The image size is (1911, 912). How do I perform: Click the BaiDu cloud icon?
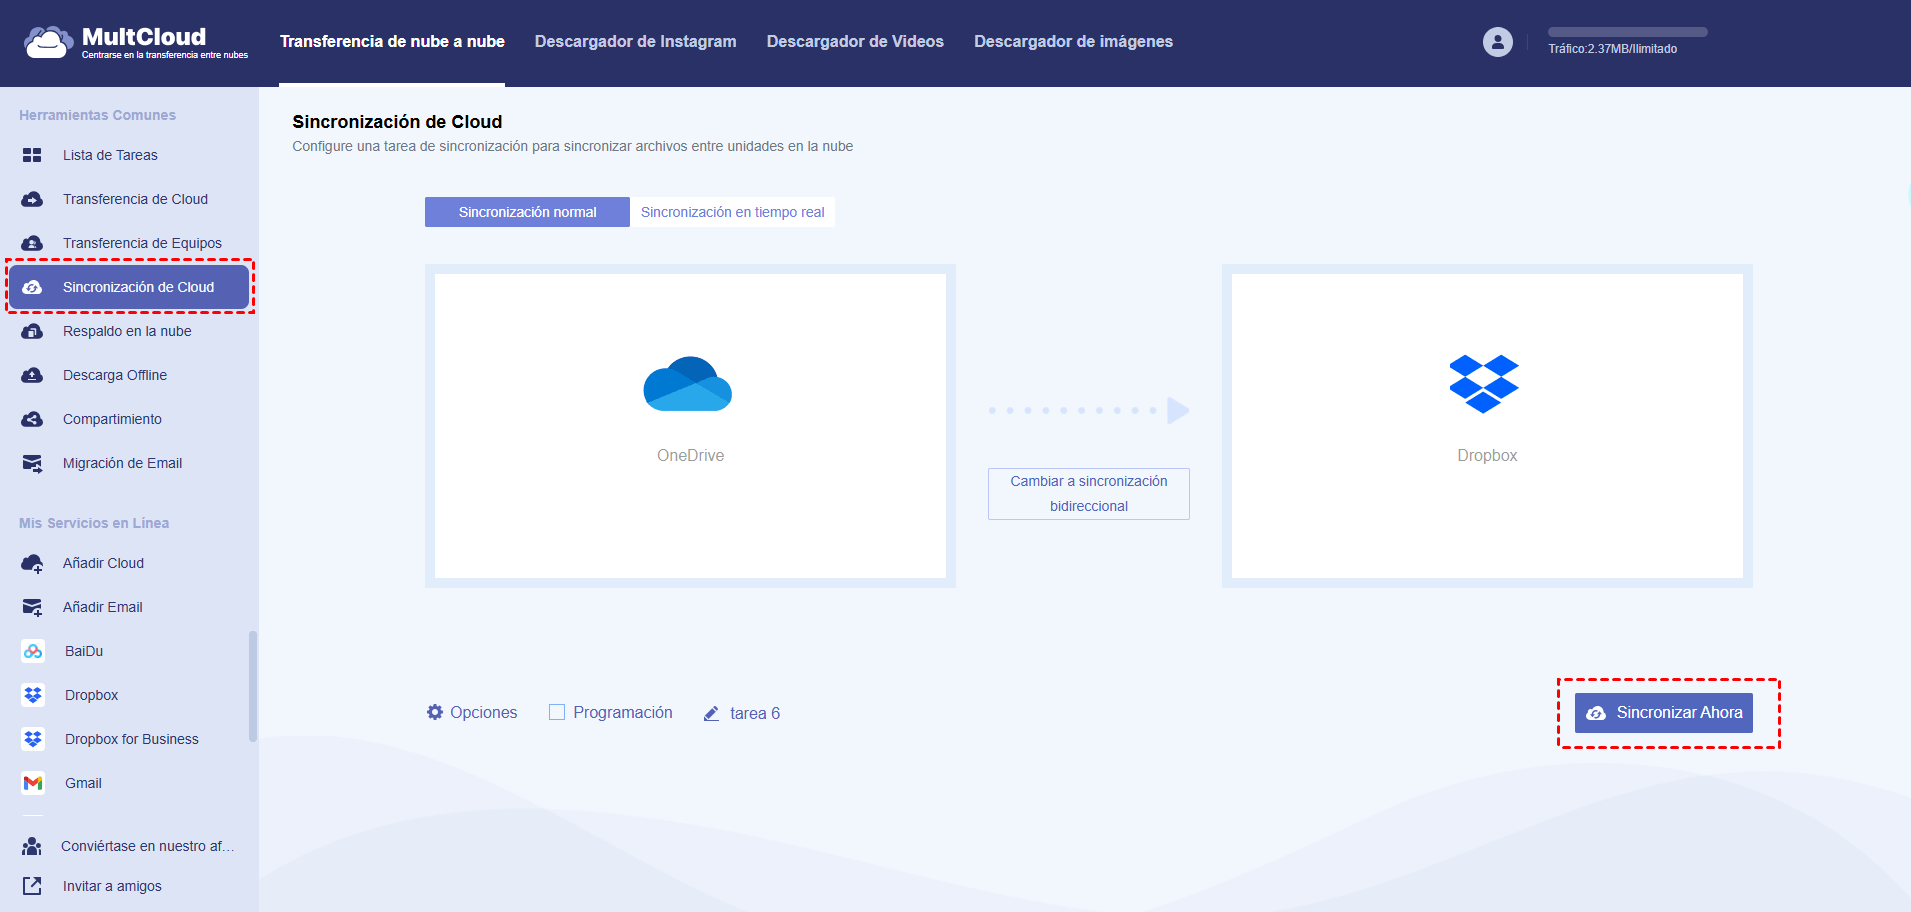[33, 651]
